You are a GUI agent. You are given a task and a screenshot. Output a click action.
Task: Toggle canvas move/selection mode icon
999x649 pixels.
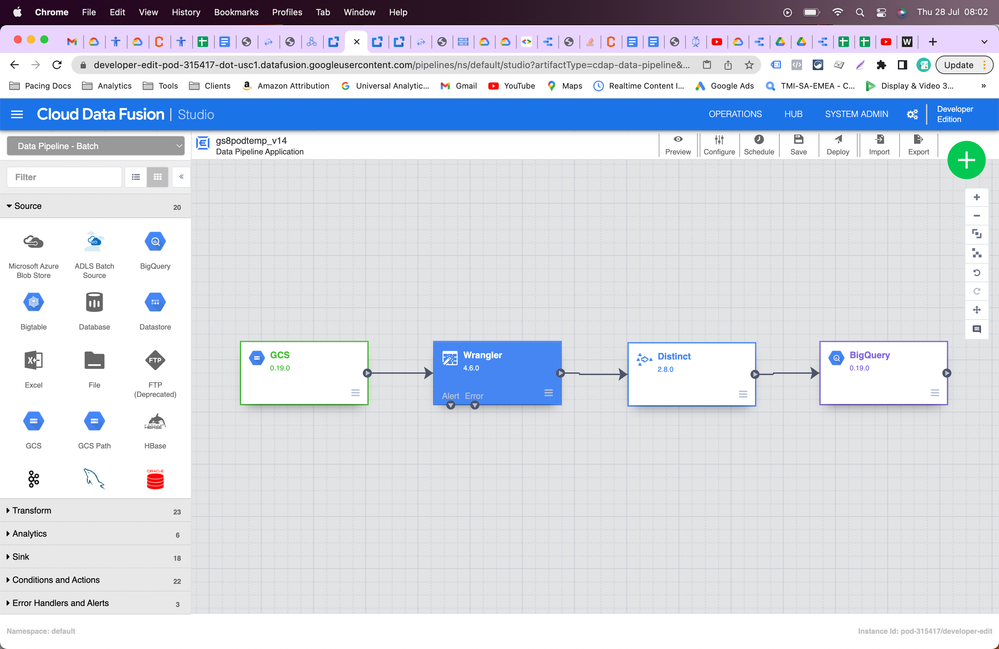[x=976, y=310]
